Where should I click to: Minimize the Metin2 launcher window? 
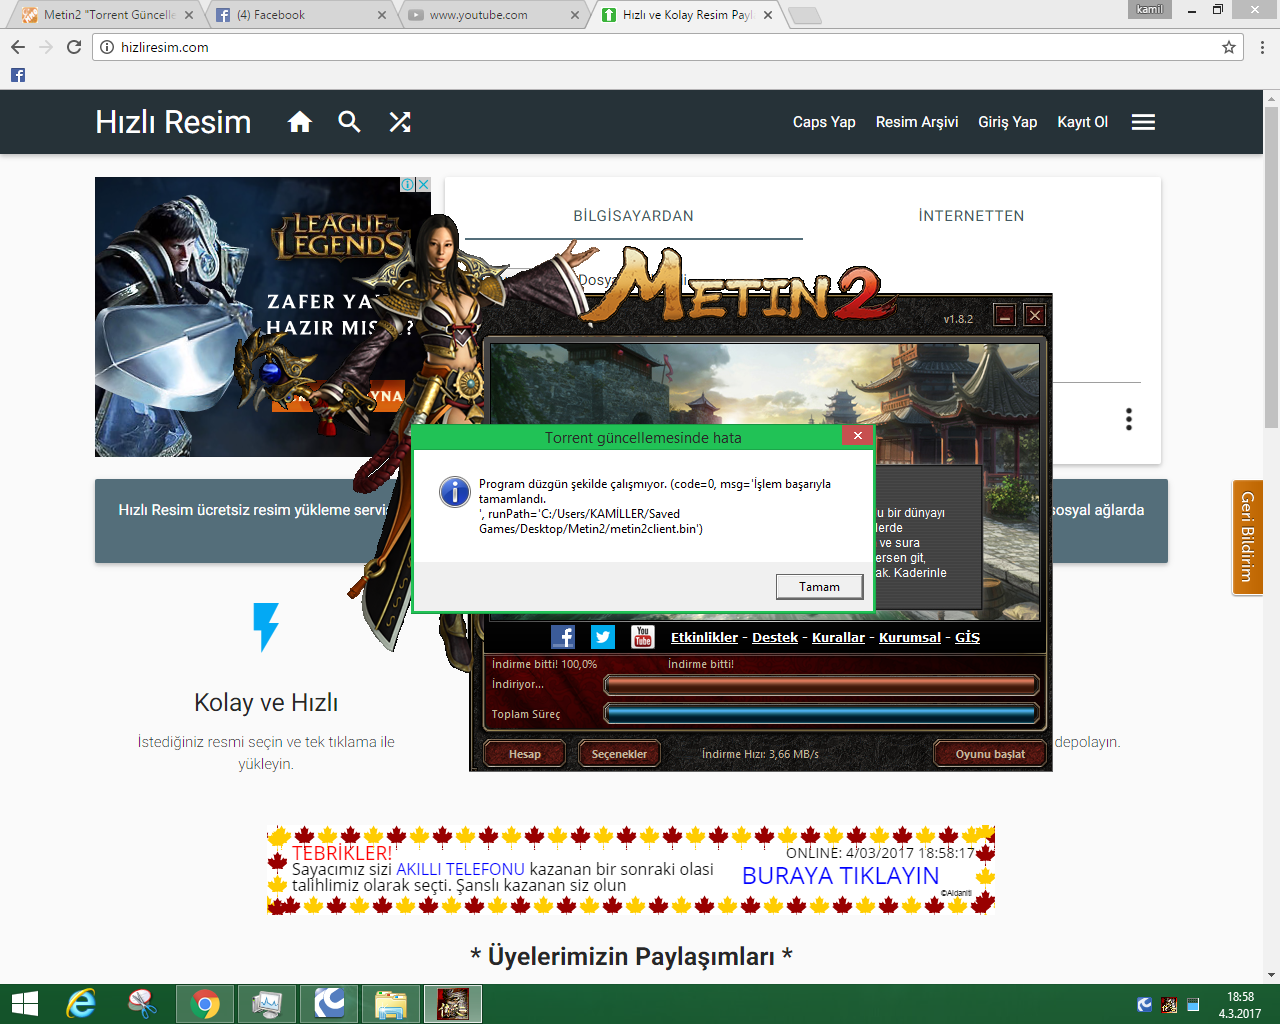tap(1005, 315)
